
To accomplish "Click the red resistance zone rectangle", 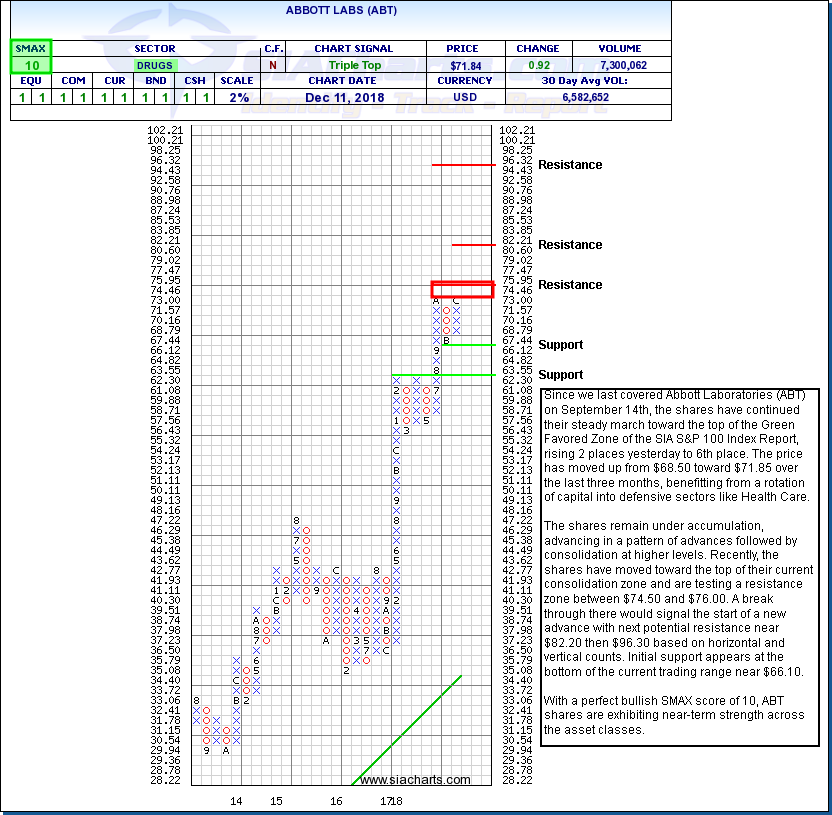I will click(x=462, y=289).
